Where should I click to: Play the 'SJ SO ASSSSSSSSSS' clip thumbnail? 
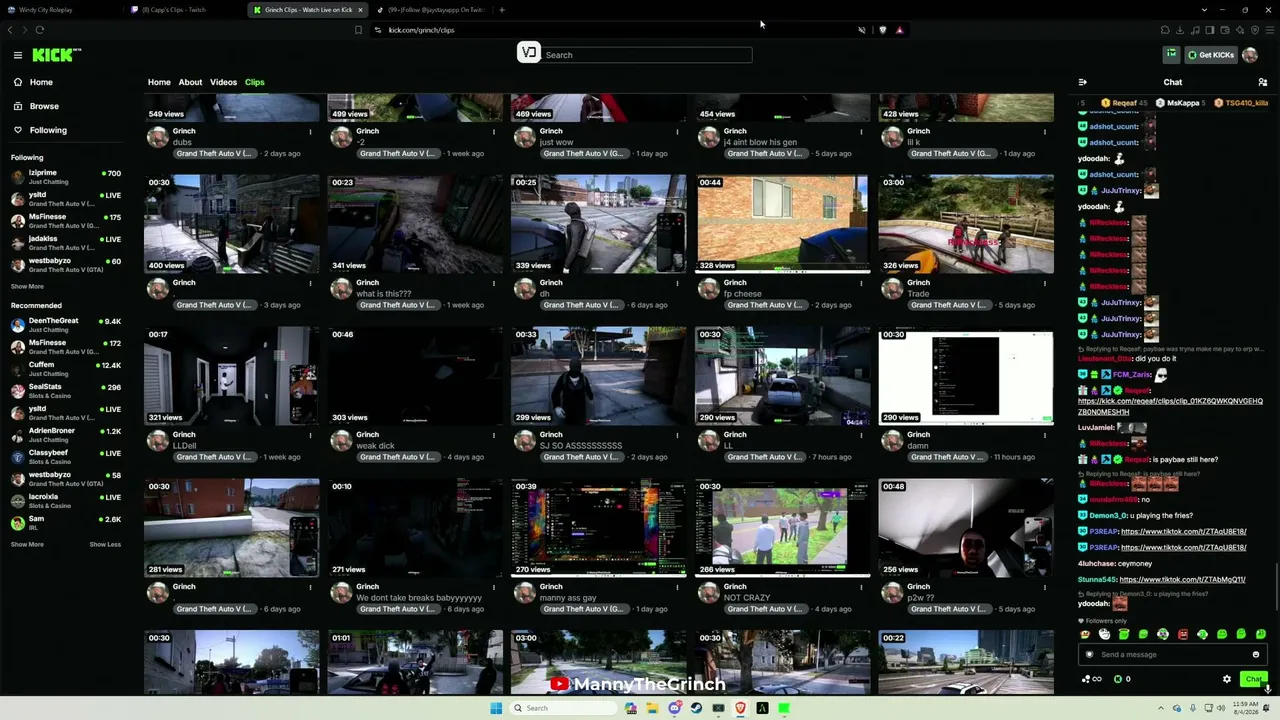pyautogui.click(x=598, y=376)
